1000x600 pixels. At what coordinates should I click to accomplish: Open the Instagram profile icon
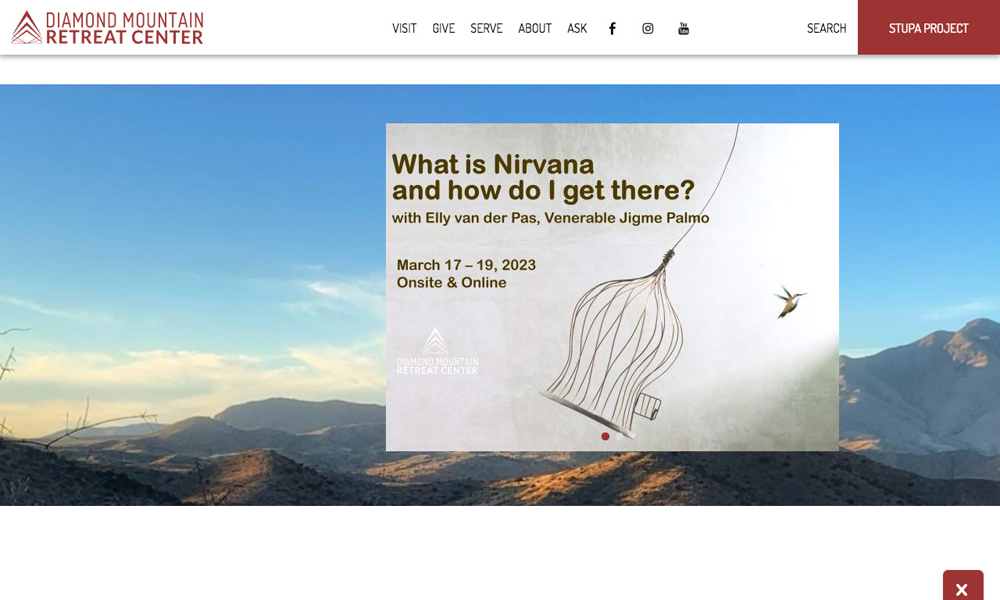click(x=648, y=28)
